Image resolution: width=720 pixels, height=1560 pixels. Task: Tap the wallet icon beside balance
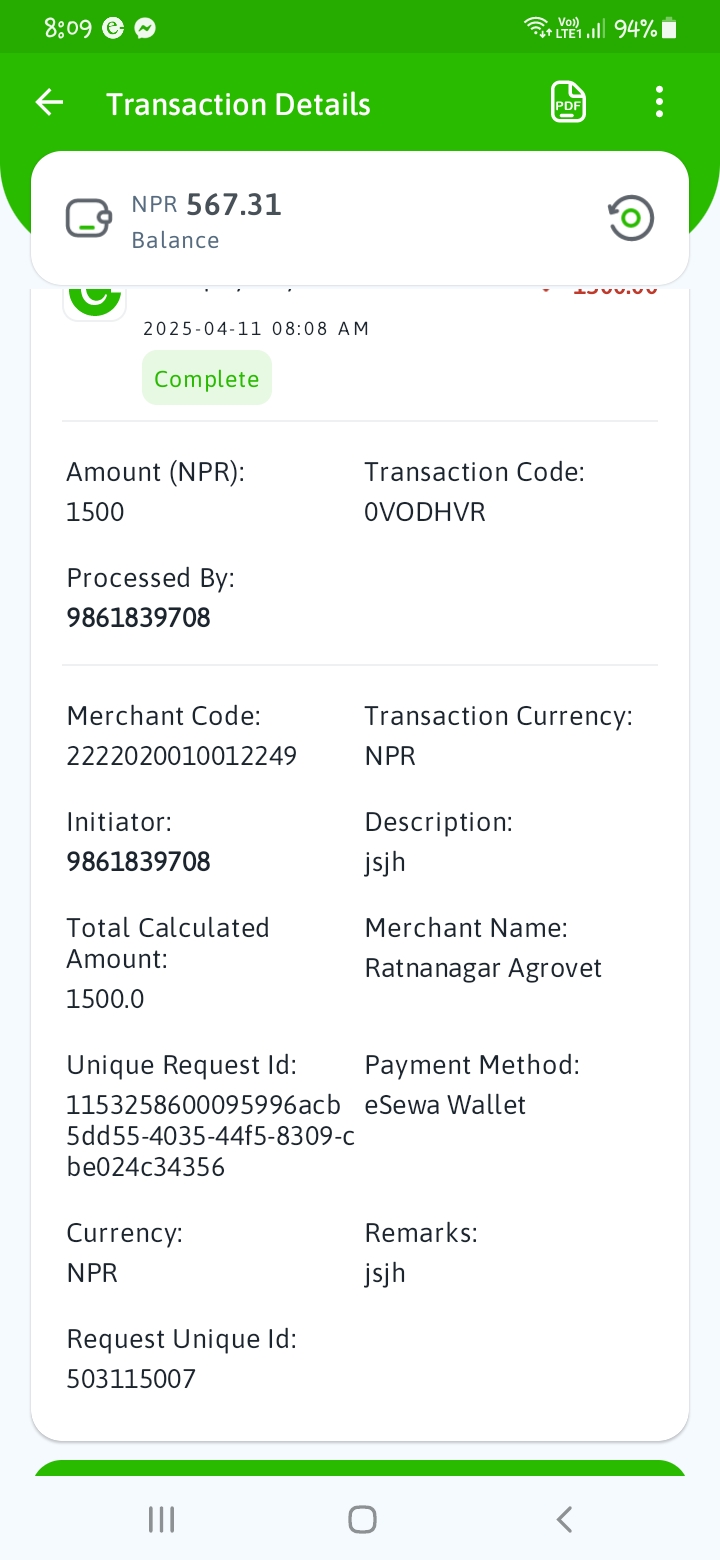(x=89, y=218)
